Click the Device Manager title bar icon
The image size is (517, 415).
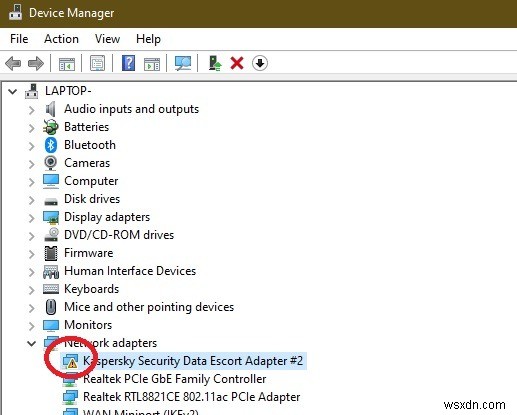click(15, 13)
